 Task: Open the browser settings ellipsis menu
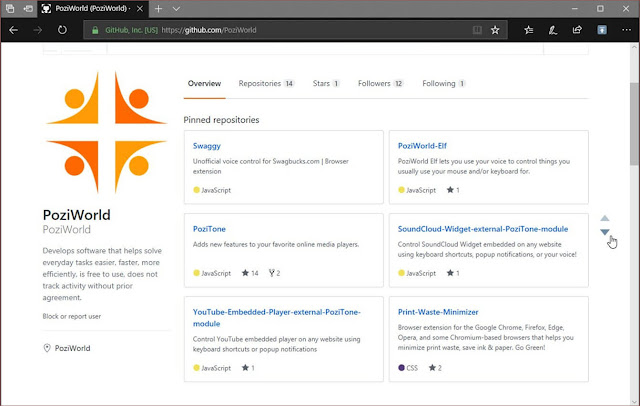tap(627, 30)
